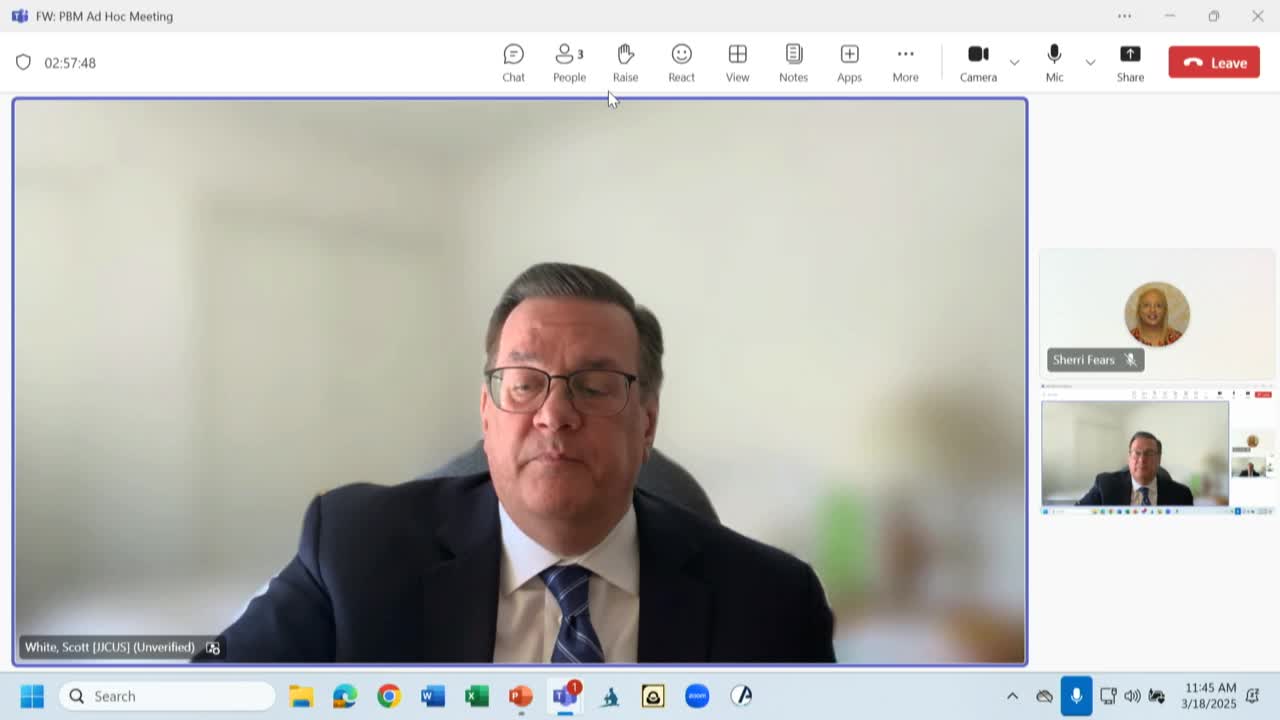Launch Microsoft Edge from taskbar
Screen dimensions: 1280x720
pyautogui.click(x=345, y=696)
